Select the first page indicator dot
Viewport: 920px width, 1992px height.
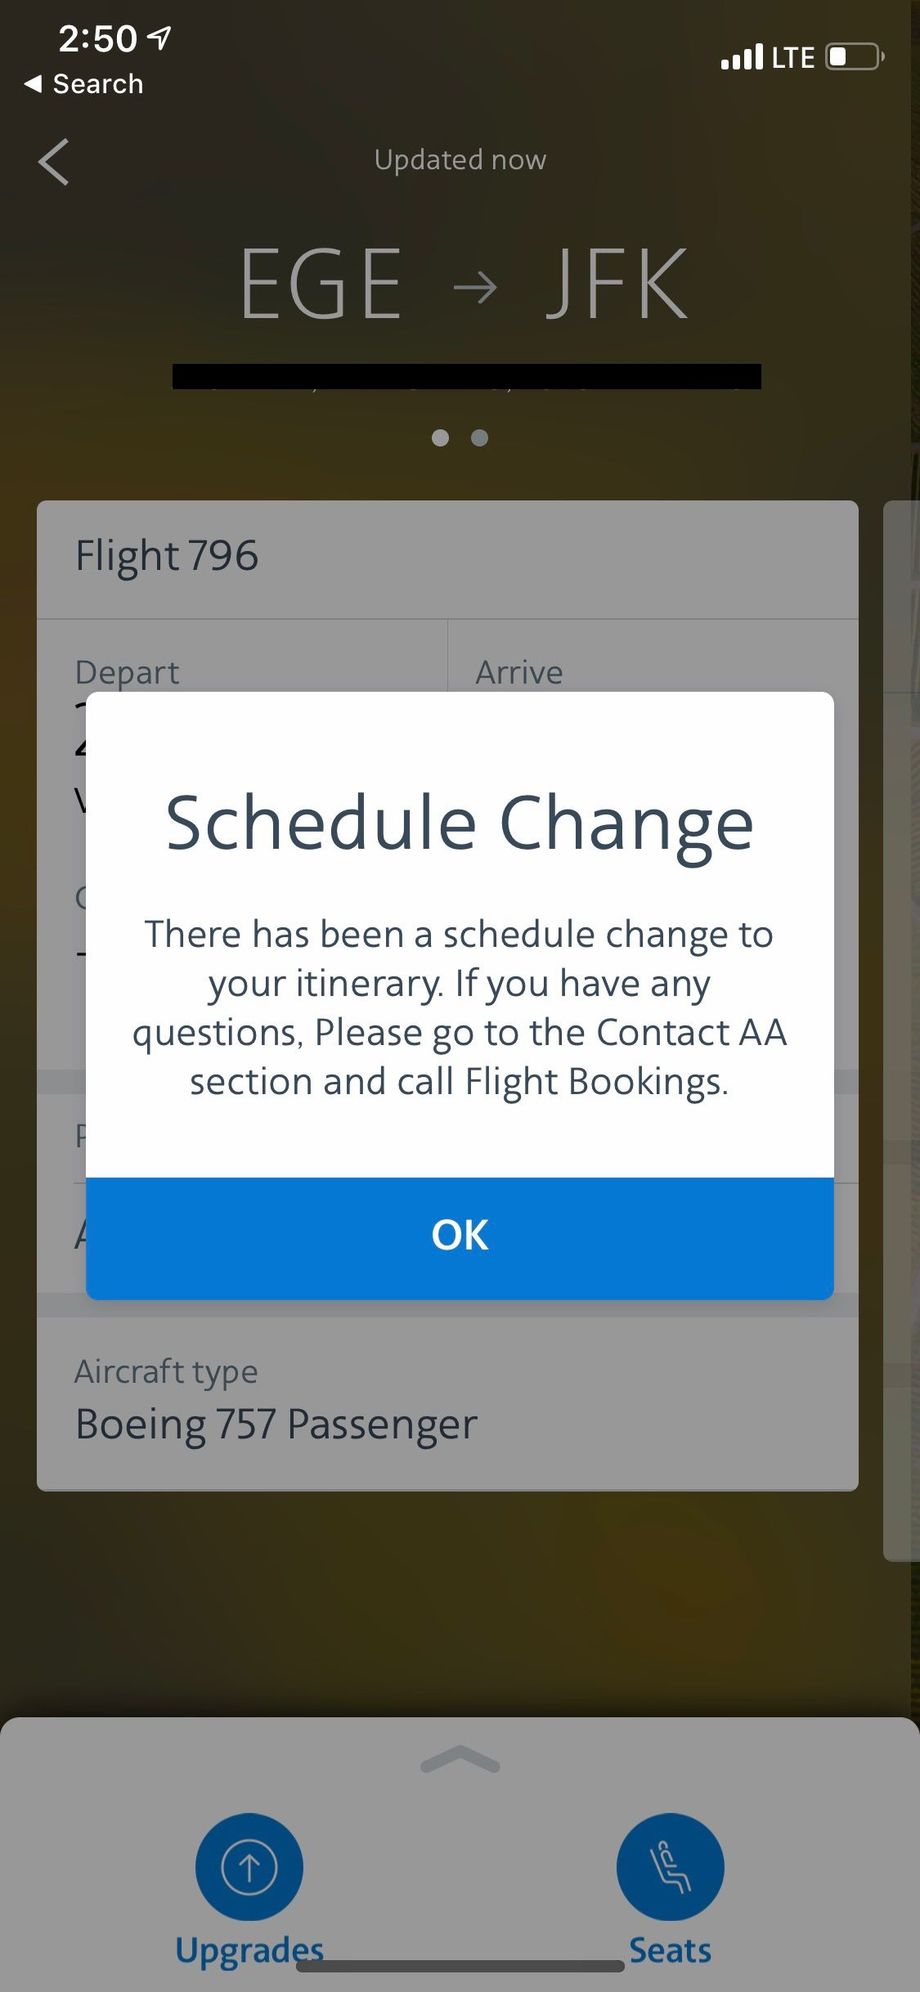[x=440, y=438]
